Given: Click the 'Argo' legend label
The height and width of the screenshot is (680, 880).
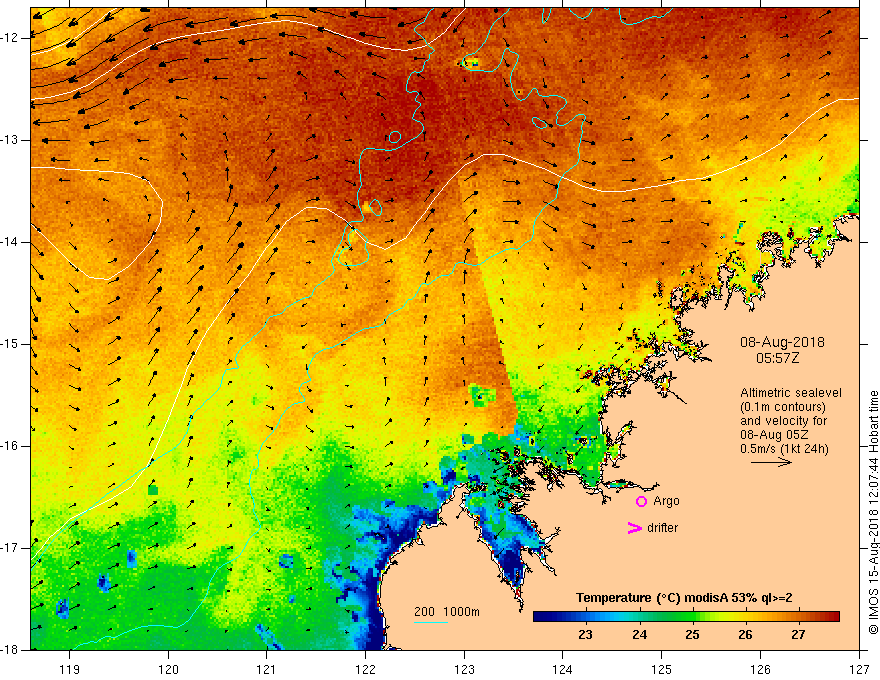Looking at the screenshot, I should pyautogui.click(x=666, y=501).
